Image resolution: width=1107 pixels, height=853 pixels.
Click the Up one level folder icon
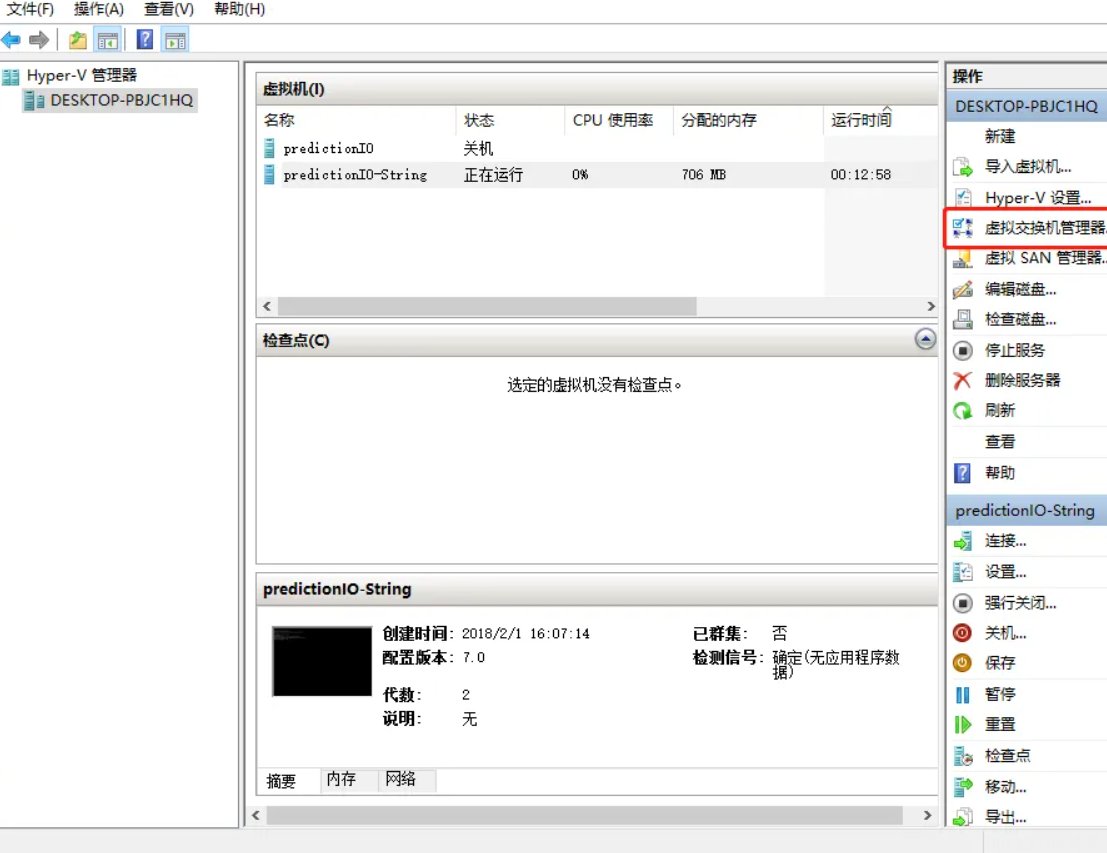(78, 40)
